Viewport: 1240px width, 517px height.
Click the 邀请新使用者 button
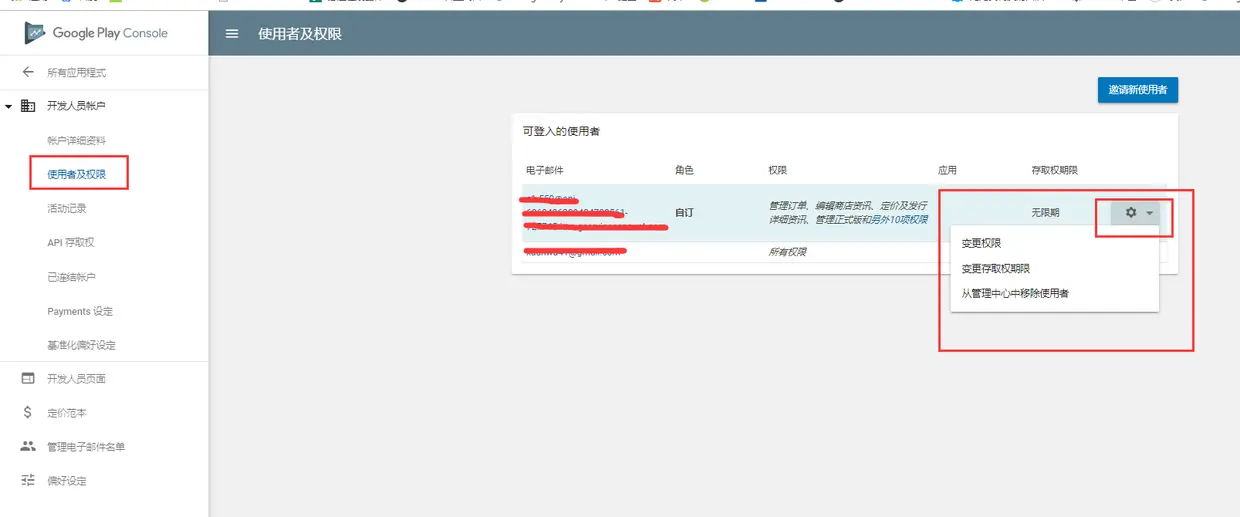[1138, 90]
